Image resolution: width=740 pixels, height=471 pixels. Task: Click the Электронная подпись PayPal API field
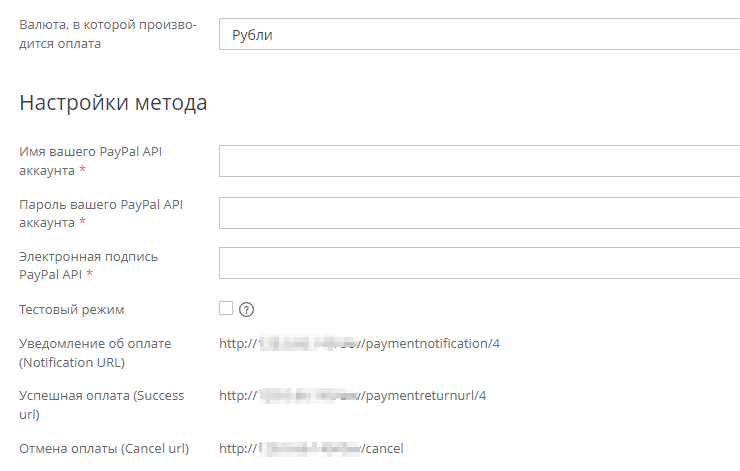pyautogui.click(x=479, y=264)
